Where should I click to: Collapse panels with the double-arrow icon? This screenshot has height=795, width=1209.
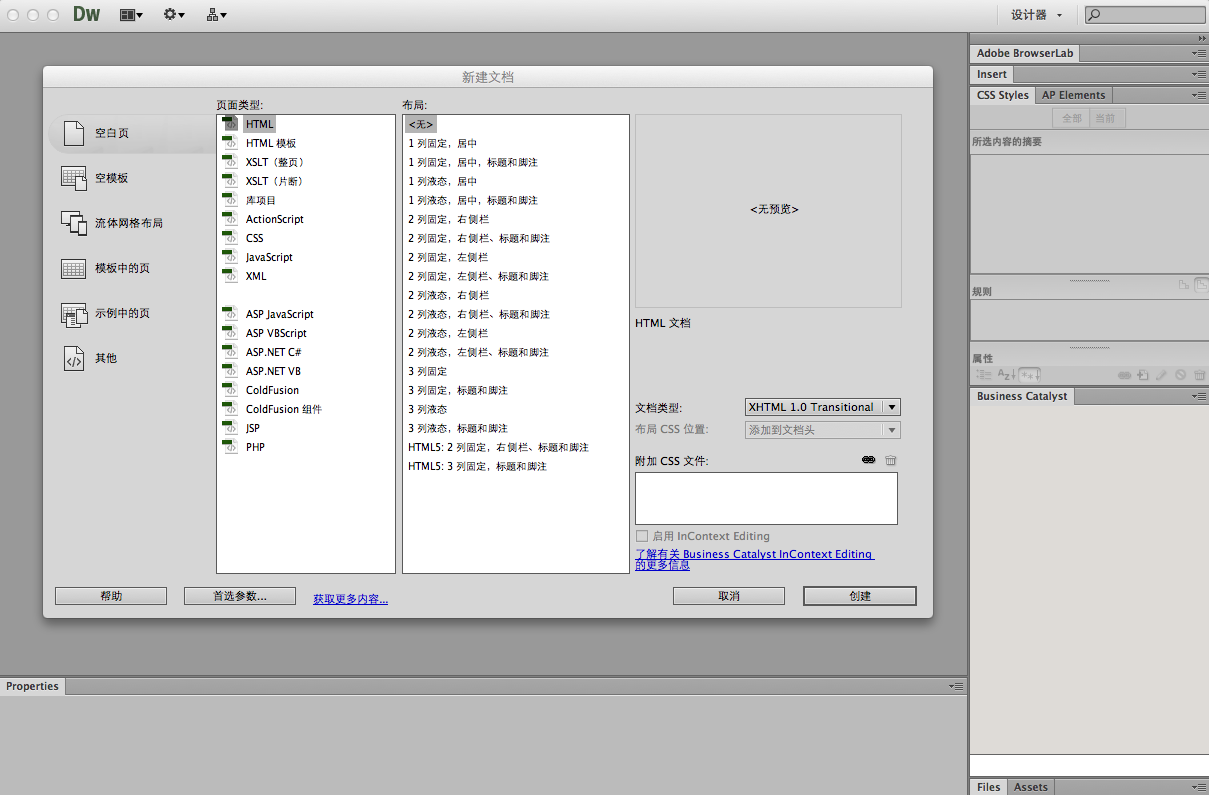1201,37
